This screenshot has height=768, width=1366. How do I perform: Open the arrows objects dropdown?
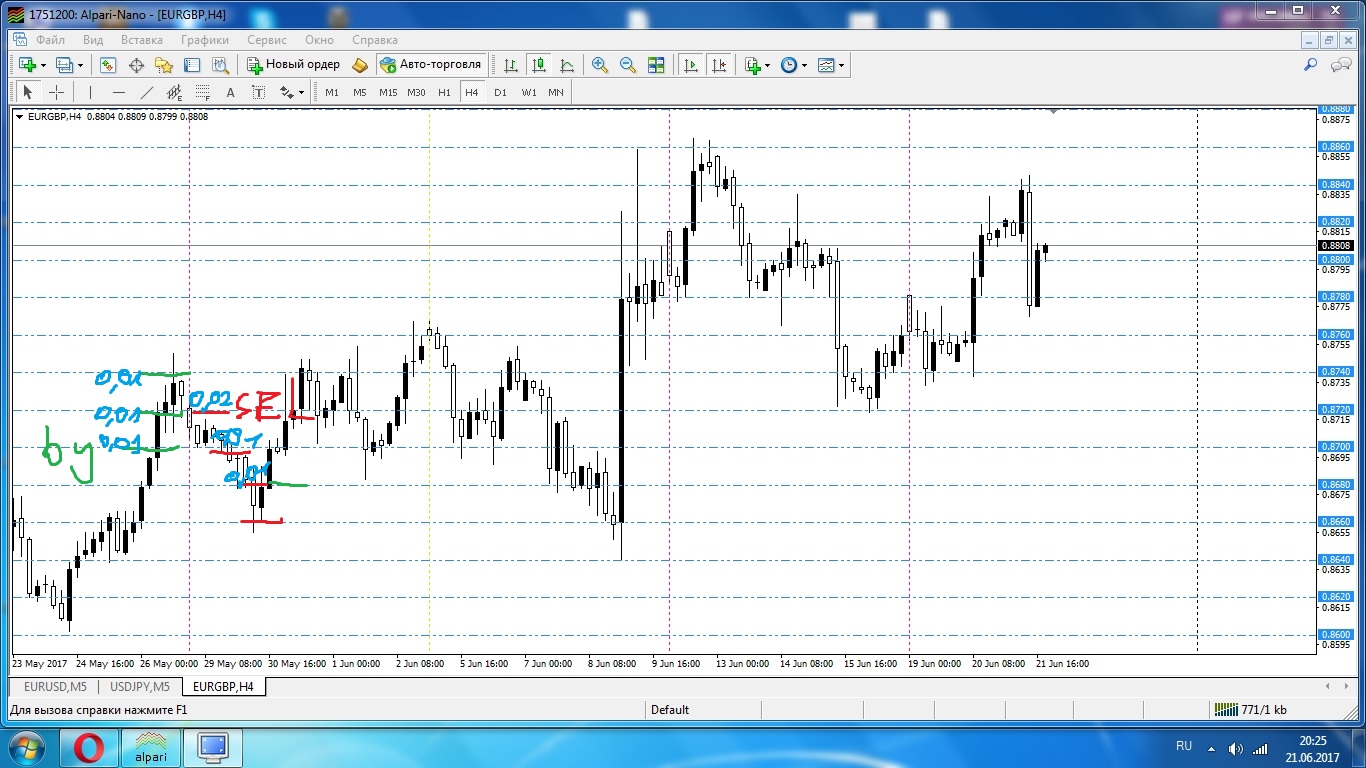tap(291, 92)
